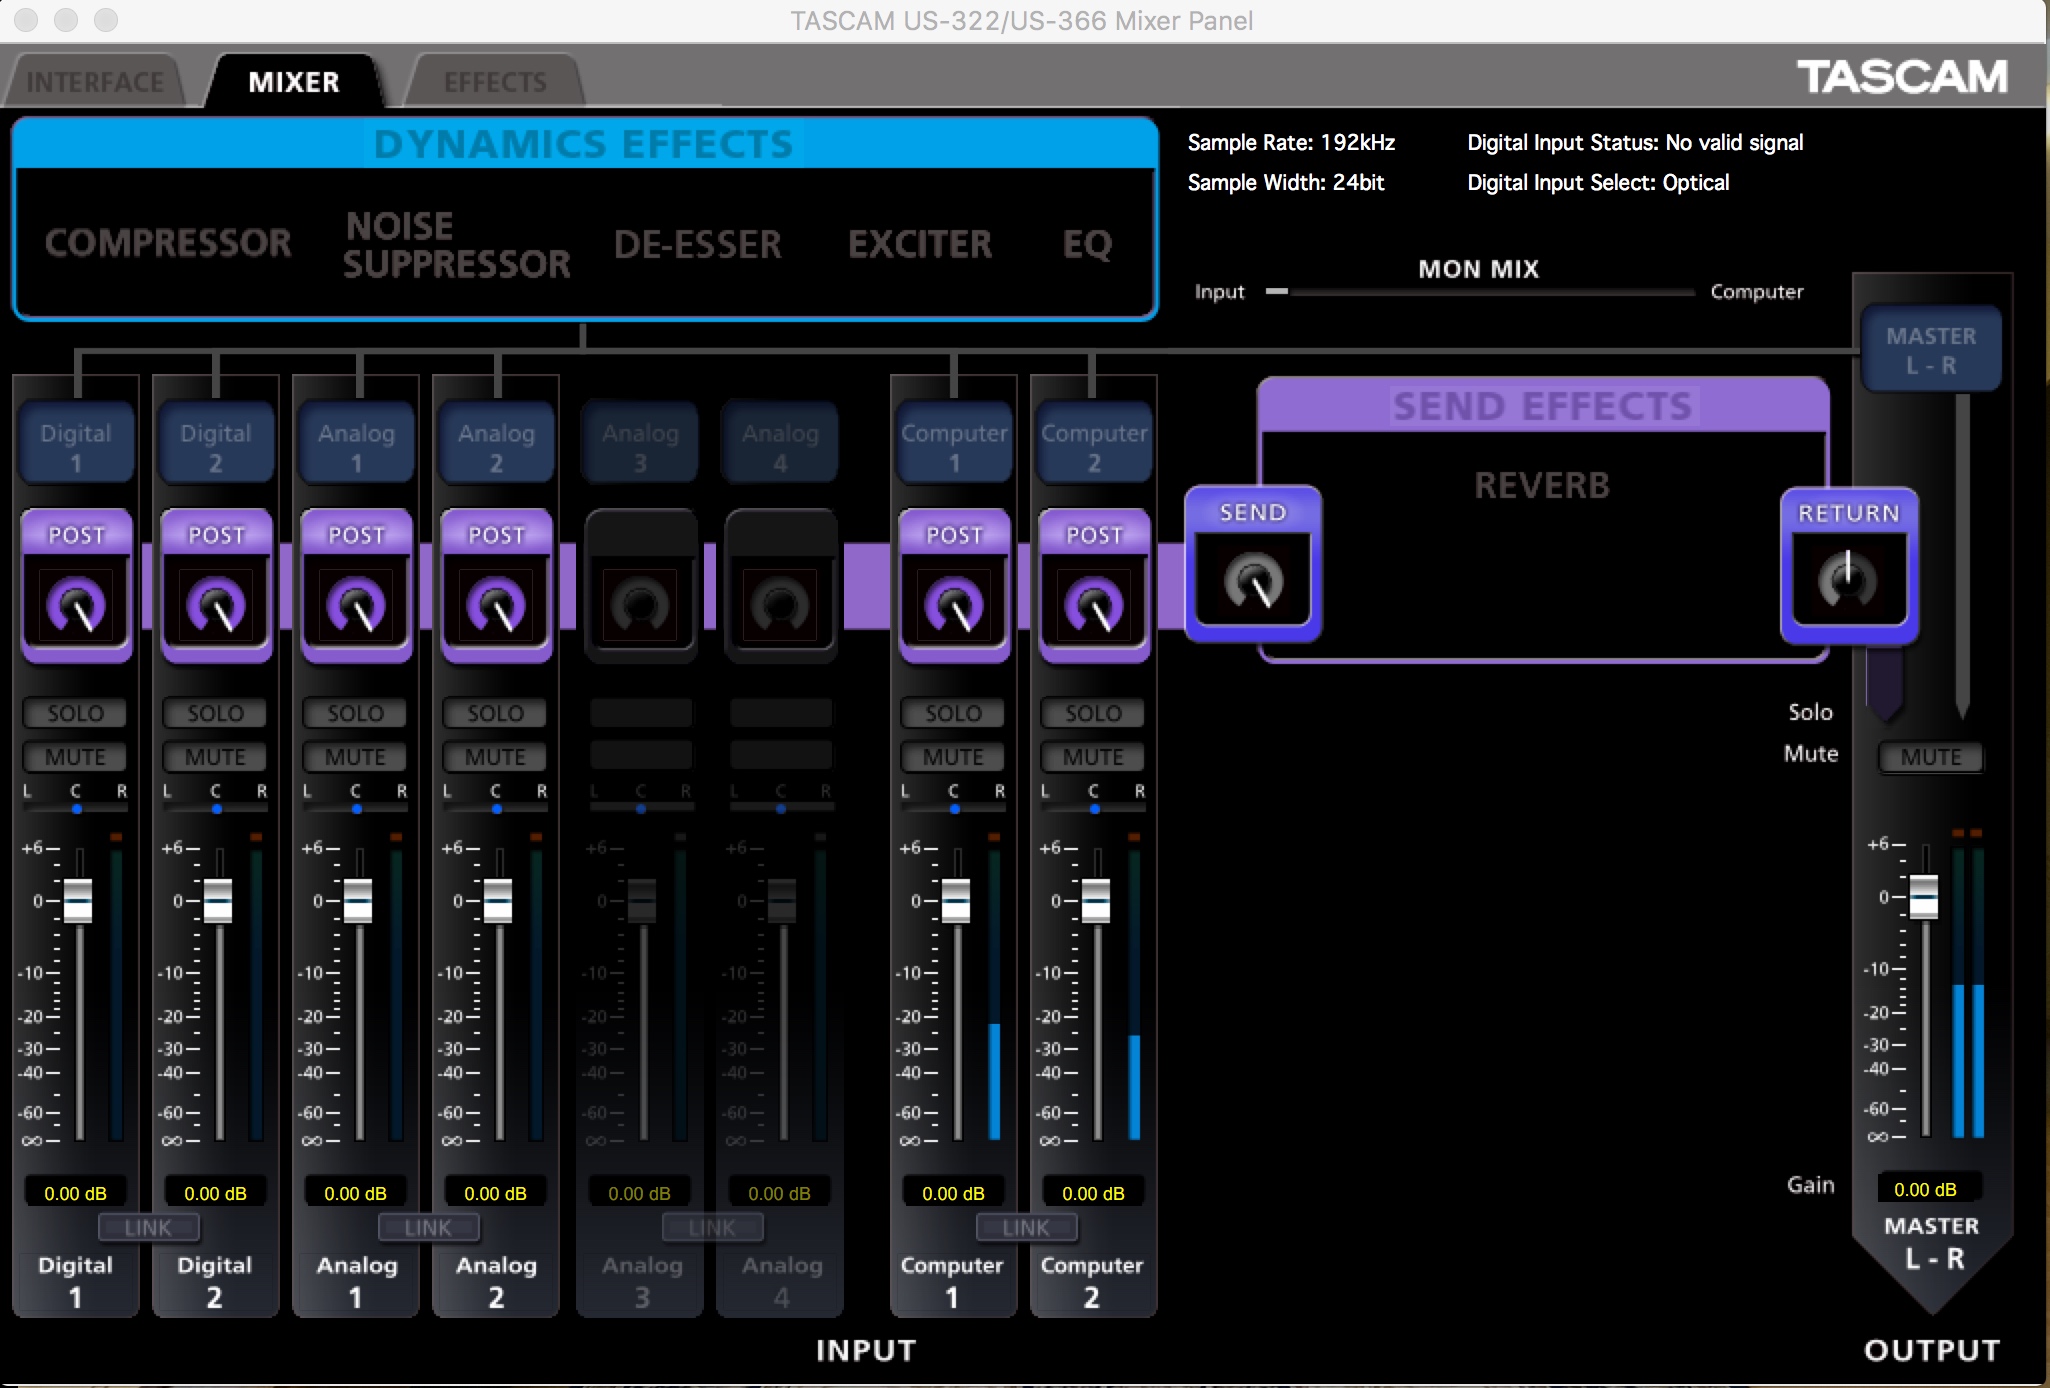Enable LINK between Digital 1 and 2
This screenshot has width=2050, height=1388.
tap(148, 1227)
